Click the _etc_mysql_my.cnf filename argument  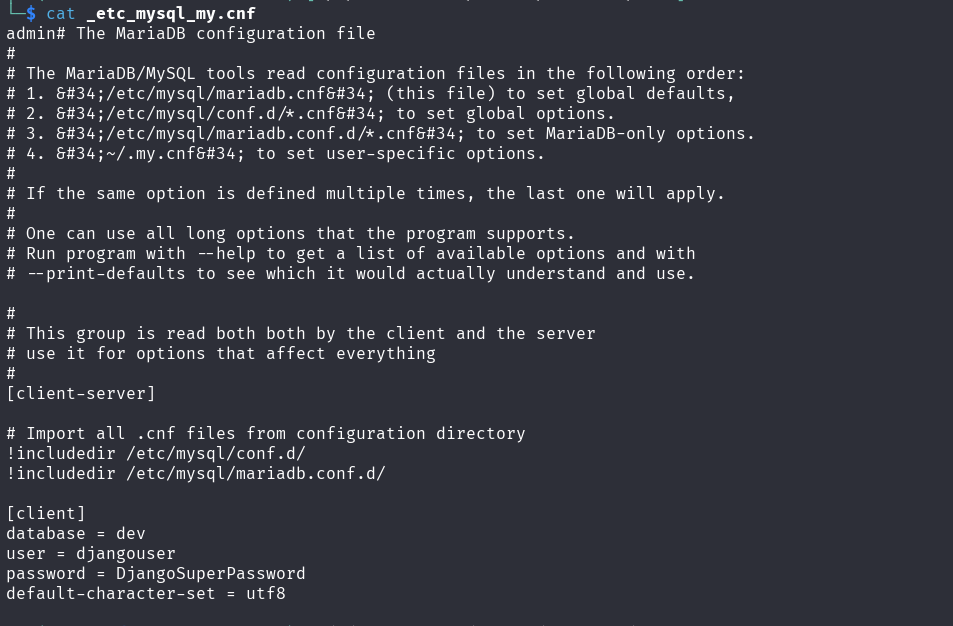click(x=170, y=13)
